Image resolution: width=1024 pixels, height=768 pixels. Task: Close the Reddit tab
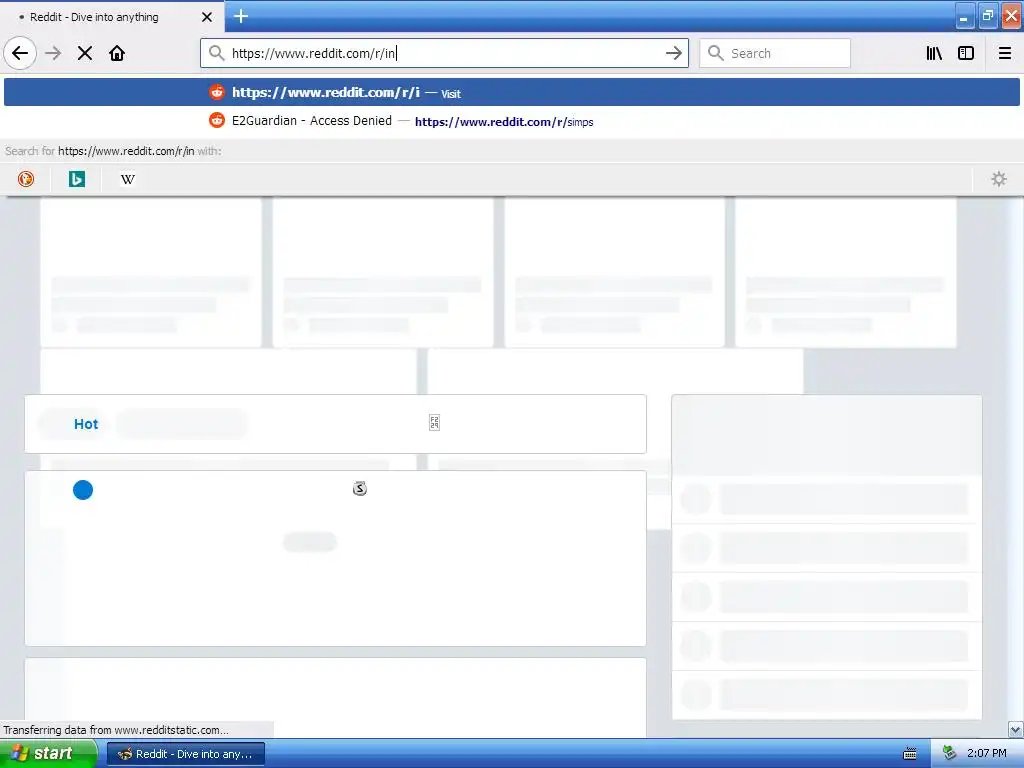coord(206,17)
